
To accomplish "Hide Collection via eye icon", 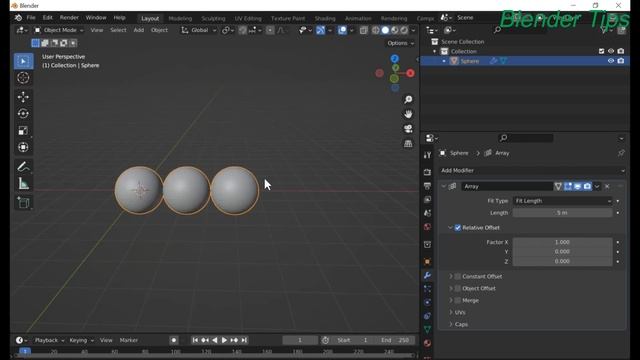I will pyautogui.click(x=611, y=51).
